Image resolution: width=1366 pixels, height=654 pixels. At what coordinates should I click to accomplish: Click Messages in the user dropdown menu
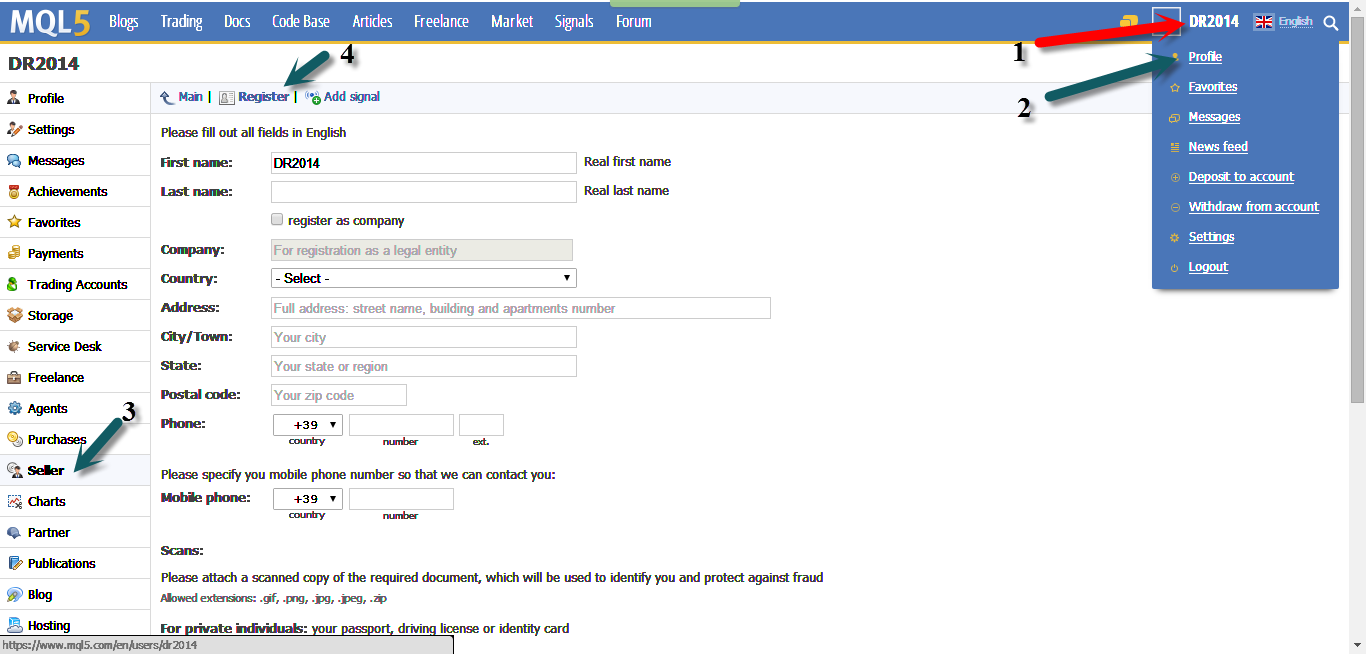point(1214,117)
